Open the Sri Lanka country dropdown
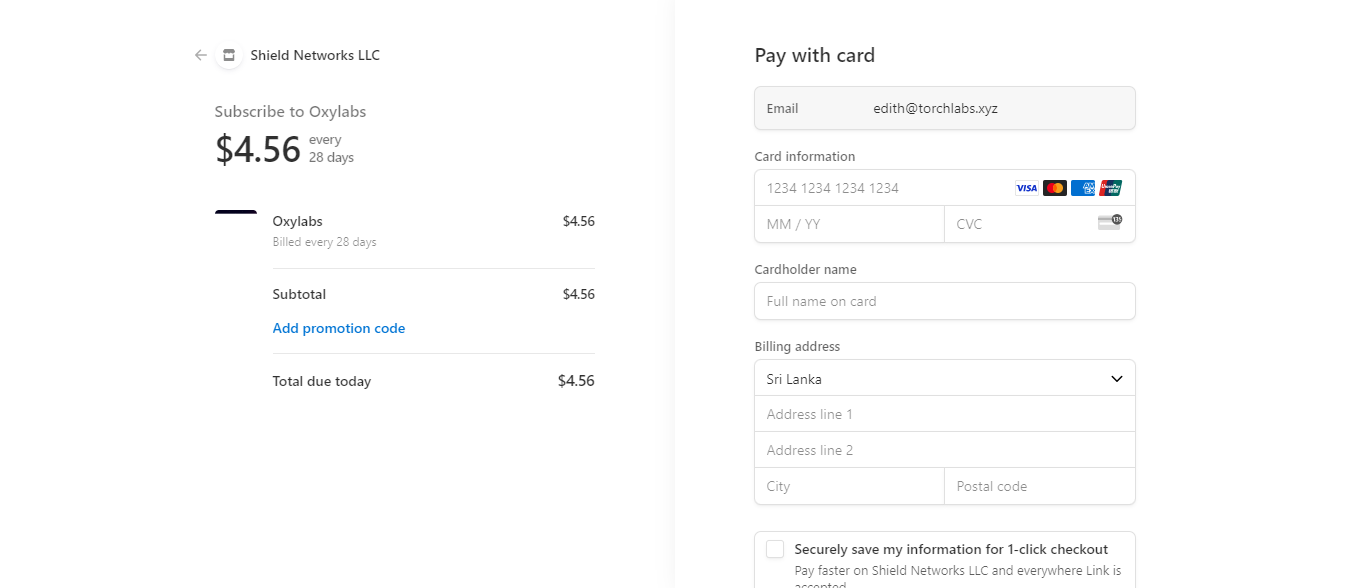The width and height of the screenshot is (1349, 588). click(930, 379)
